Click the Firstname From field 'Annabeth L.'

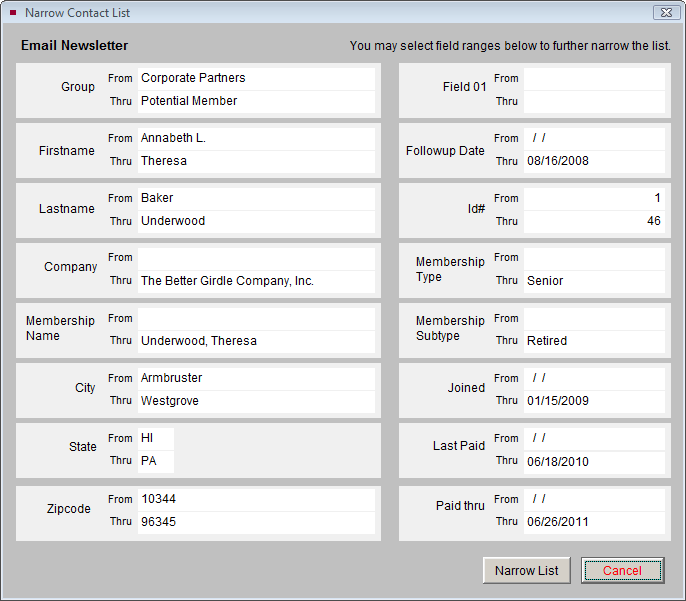point(255,138)
